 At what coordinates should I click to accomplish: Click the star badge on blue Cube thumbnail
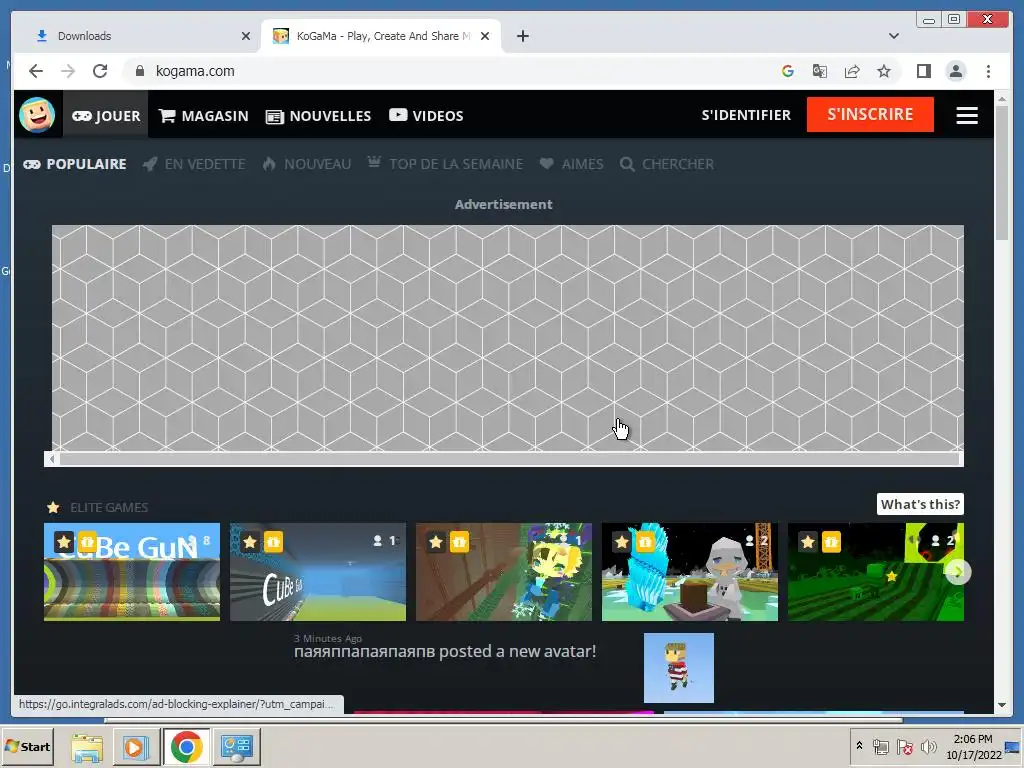click(x=250, y=541)
